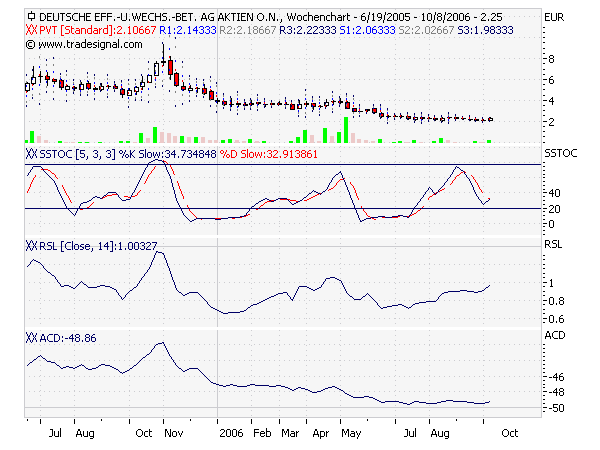Image resolution: width=600 pixels, height=450 pixels.
Task: Click the Mar label on the time axis
Action: pyautogui.click(x=290, y=433)
